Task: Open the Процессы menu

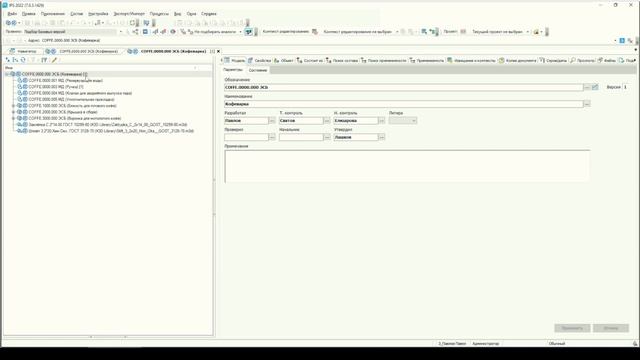Action: click(159, 13)
